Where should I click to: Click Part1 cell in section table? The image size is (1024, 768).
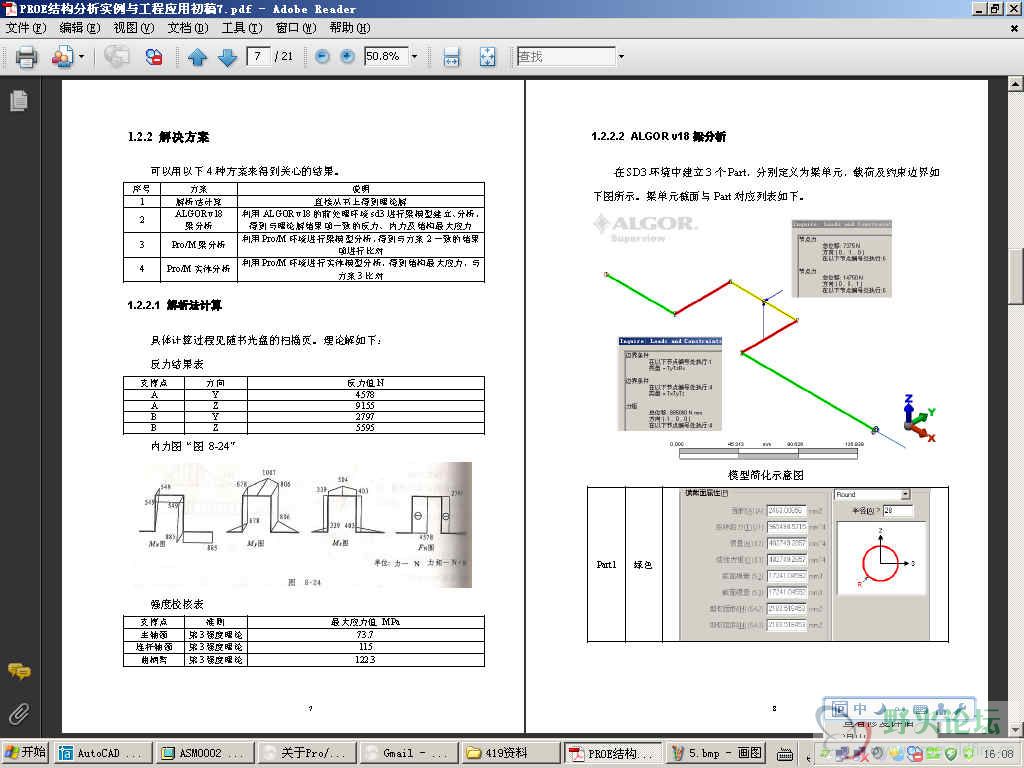click(606, 564)
